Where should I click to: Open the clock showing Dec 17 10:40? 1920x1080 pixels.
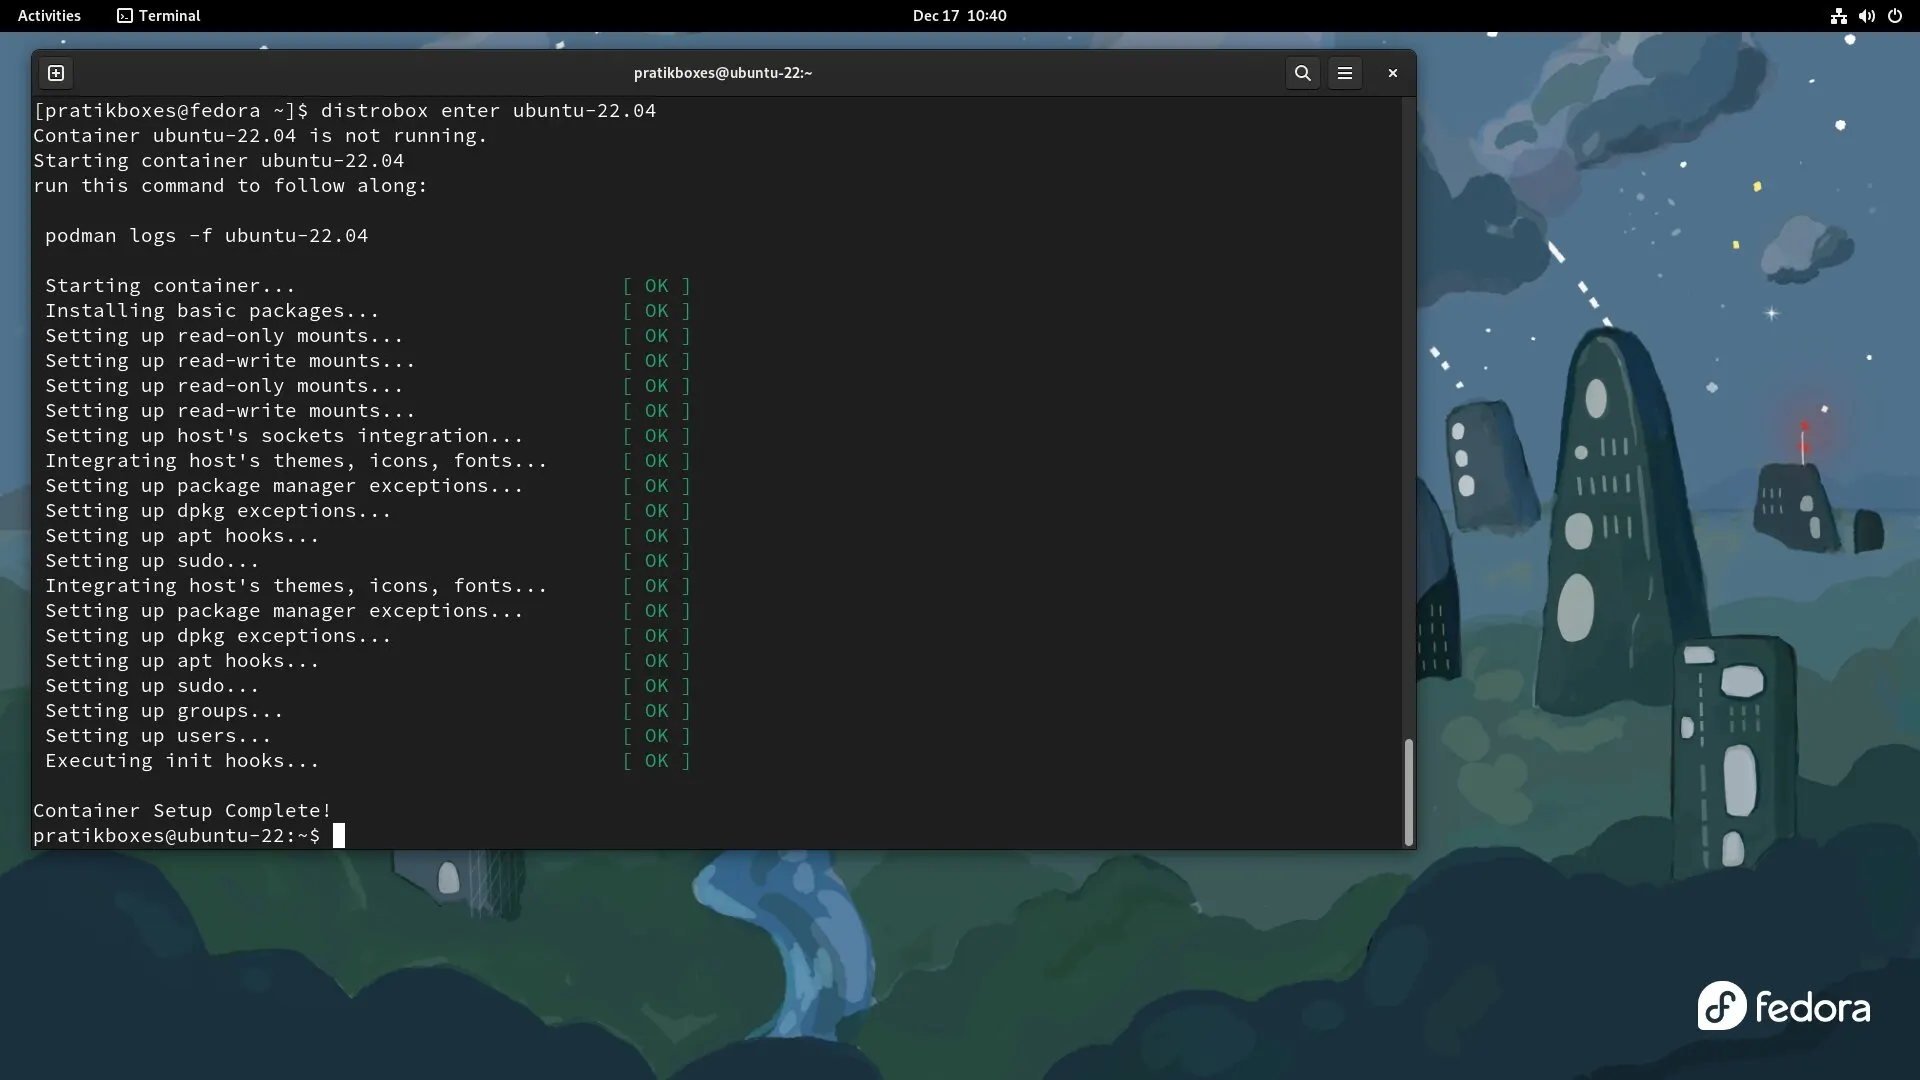(x=959, y=16)
